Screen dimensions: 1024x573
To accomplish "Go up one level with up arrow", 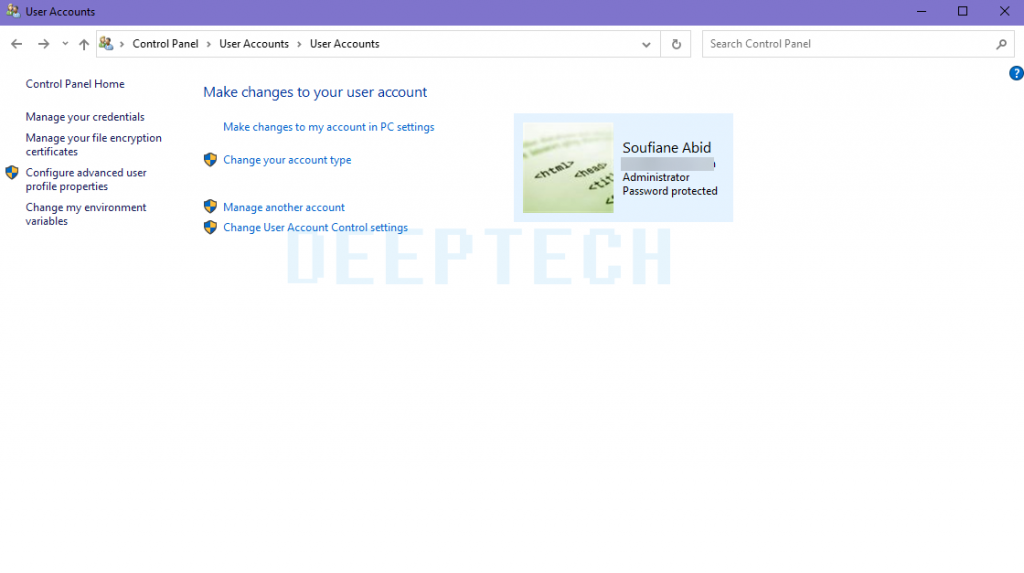I will pos(84,44).
